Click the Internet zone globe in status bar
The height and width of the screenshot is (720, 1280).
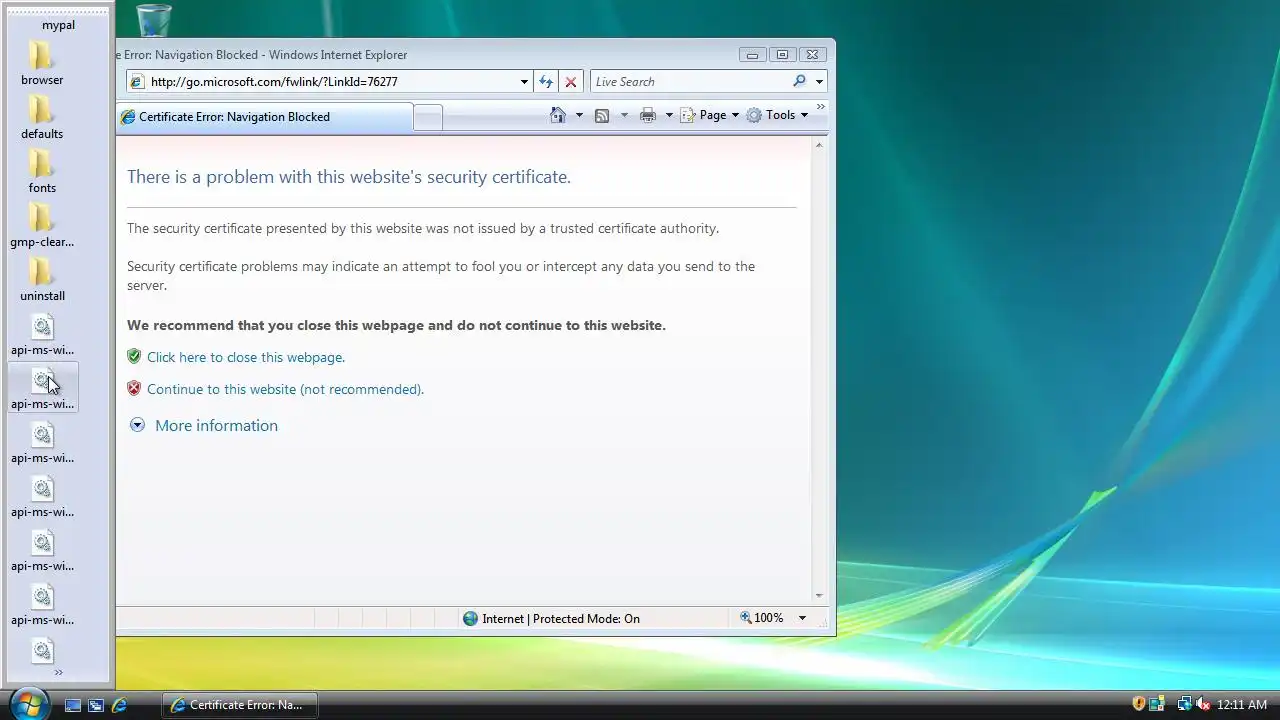tap(470, 618)
